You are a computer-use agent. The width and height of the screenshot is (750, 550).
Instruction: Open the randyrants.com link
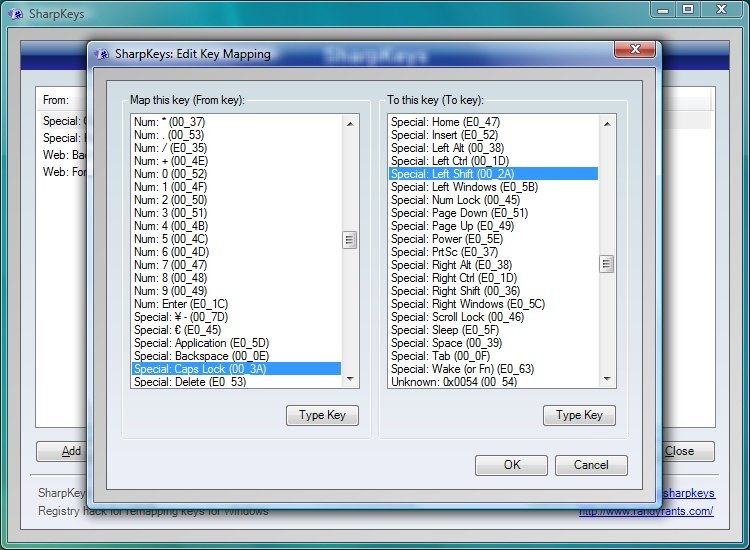click(x=645, y=511)
